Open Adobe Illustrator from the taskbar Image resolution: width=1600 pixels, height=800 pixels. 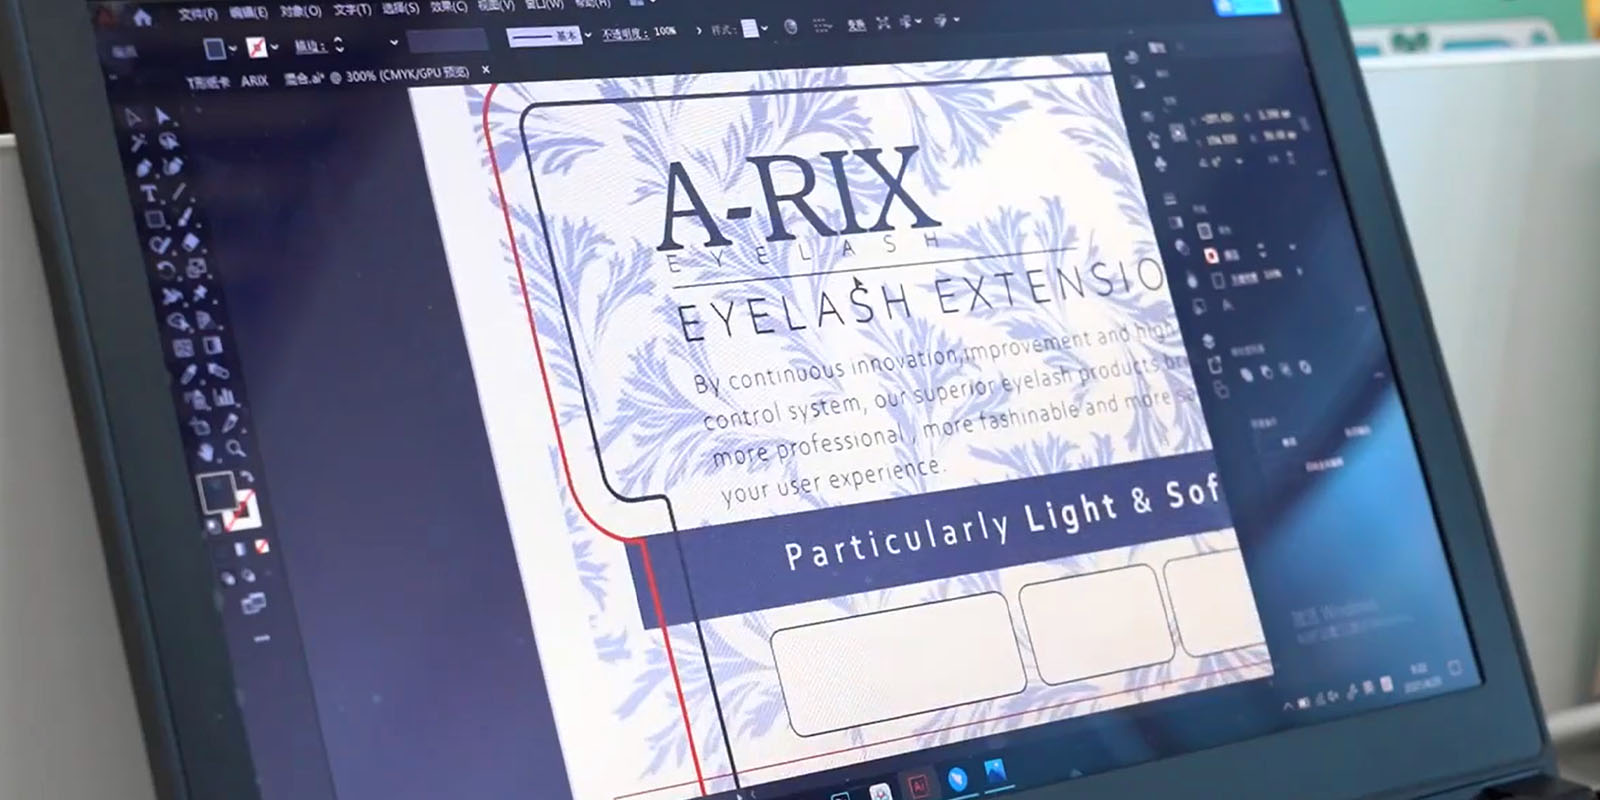917,784
